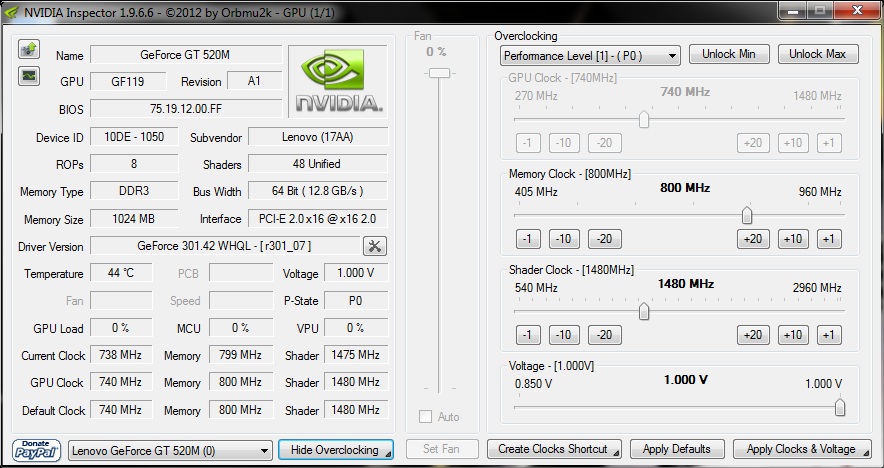Click the PayPal Donate button
884x468 pixels.
pos(37,450)
